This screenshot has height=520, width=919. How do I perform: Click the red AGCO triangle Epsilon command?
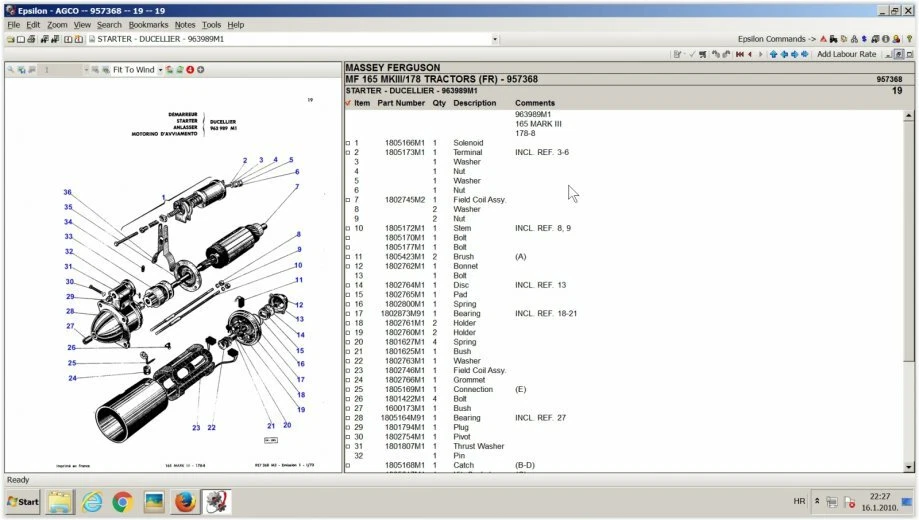tap(823, 39)
